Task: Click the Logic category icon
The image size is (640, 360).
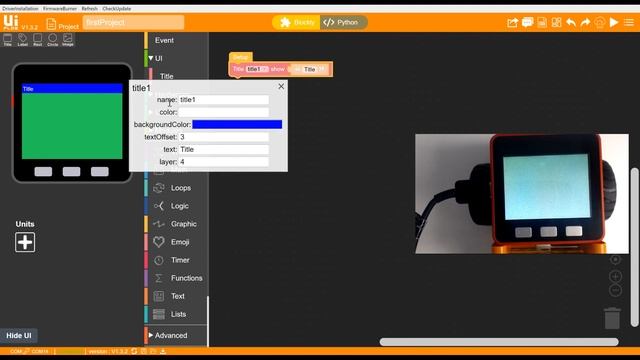Action: pyautogui.click(x=159, y=206)
